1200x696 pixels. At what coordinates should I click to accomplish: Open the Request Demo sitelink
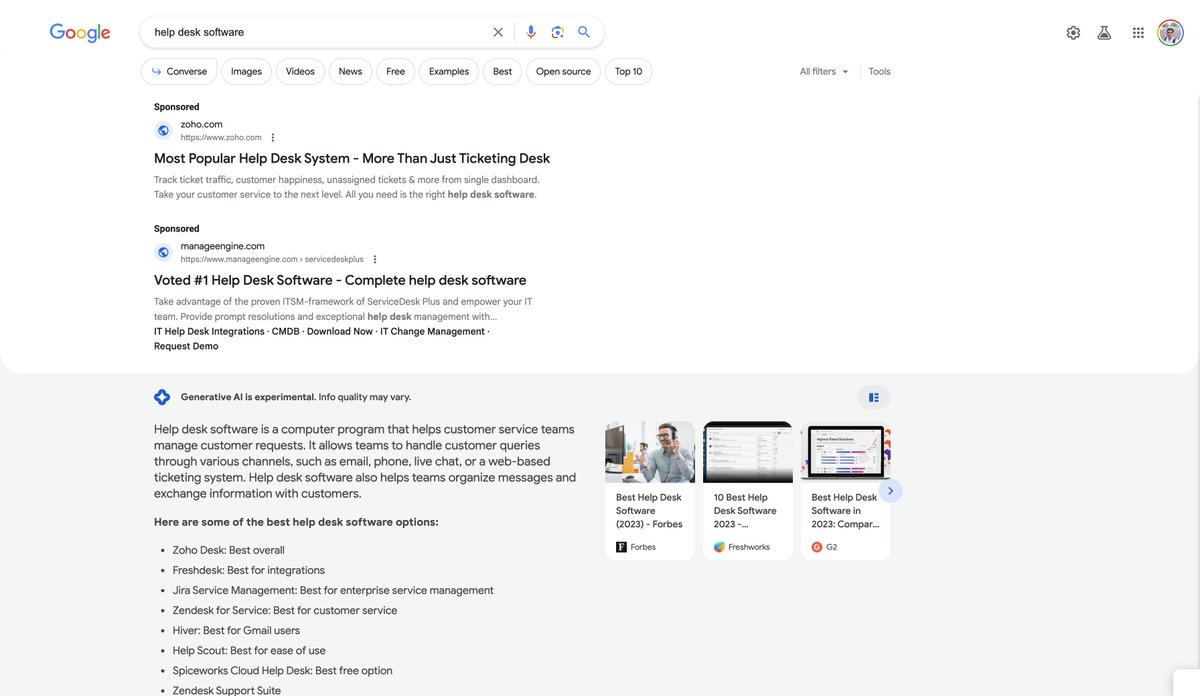(x=186, y=347)
